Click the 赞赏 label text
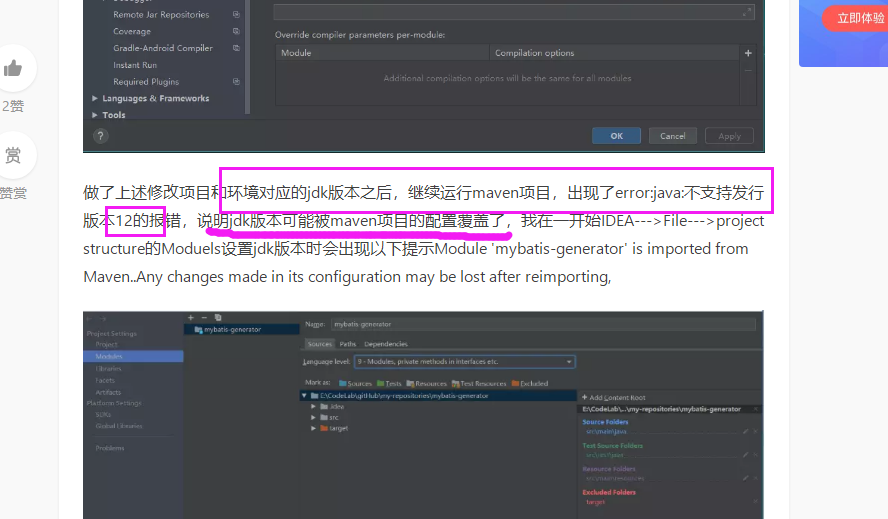Viewport: 888px width, 519px height. pyautogui.click(x=13, y=193)
